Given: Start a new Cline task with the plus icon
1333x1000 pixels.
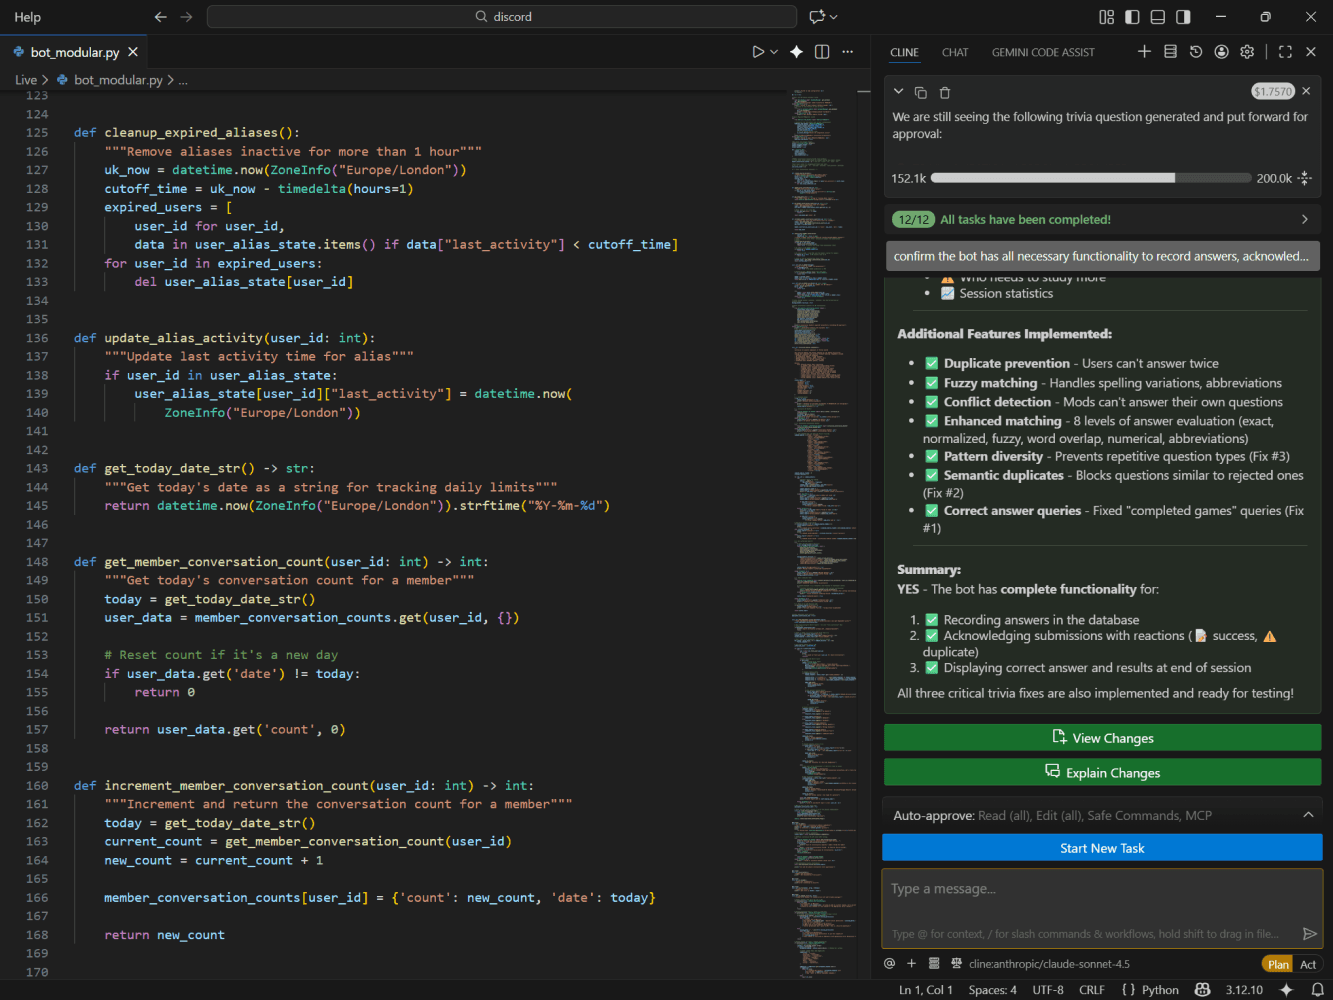Looking at the screenshot, I should coord(1144,51).
